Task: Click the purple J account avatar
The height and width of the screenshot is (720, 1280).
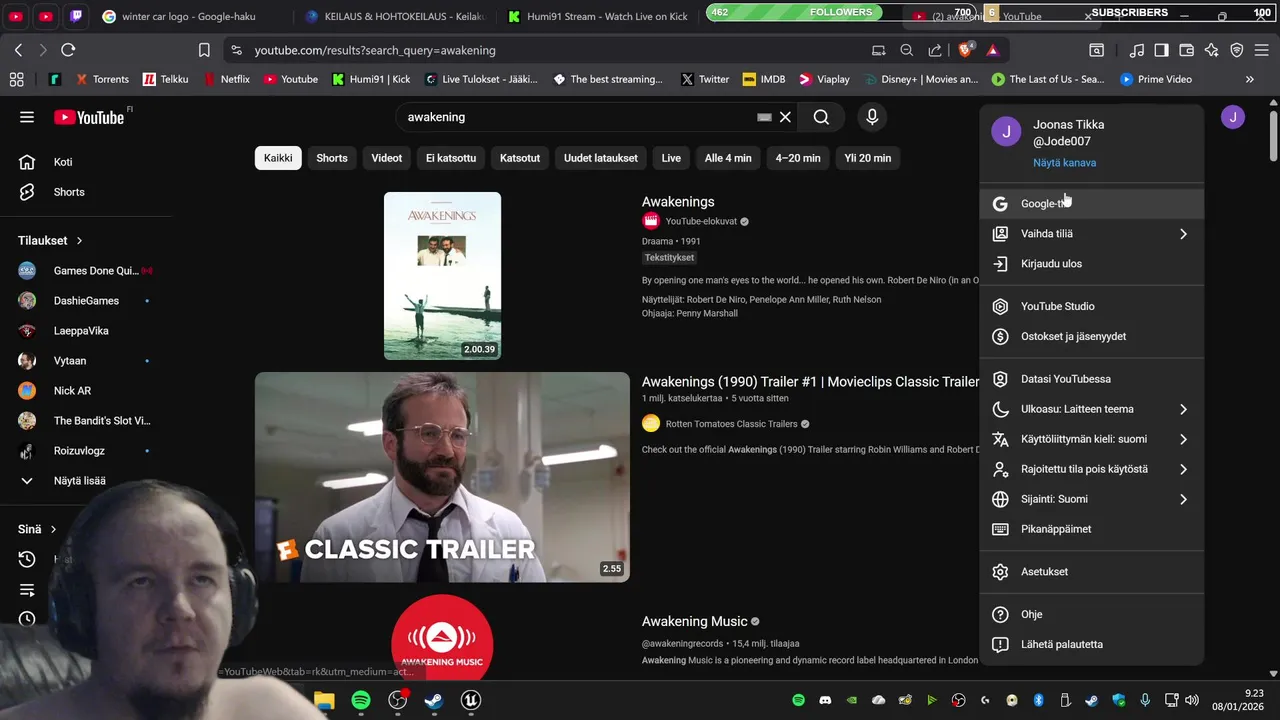Action: [1233, 117]
